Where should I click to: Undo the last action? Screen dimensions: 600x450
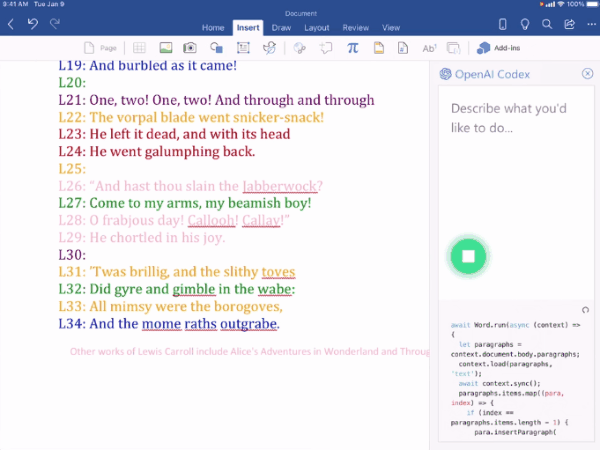33,24
